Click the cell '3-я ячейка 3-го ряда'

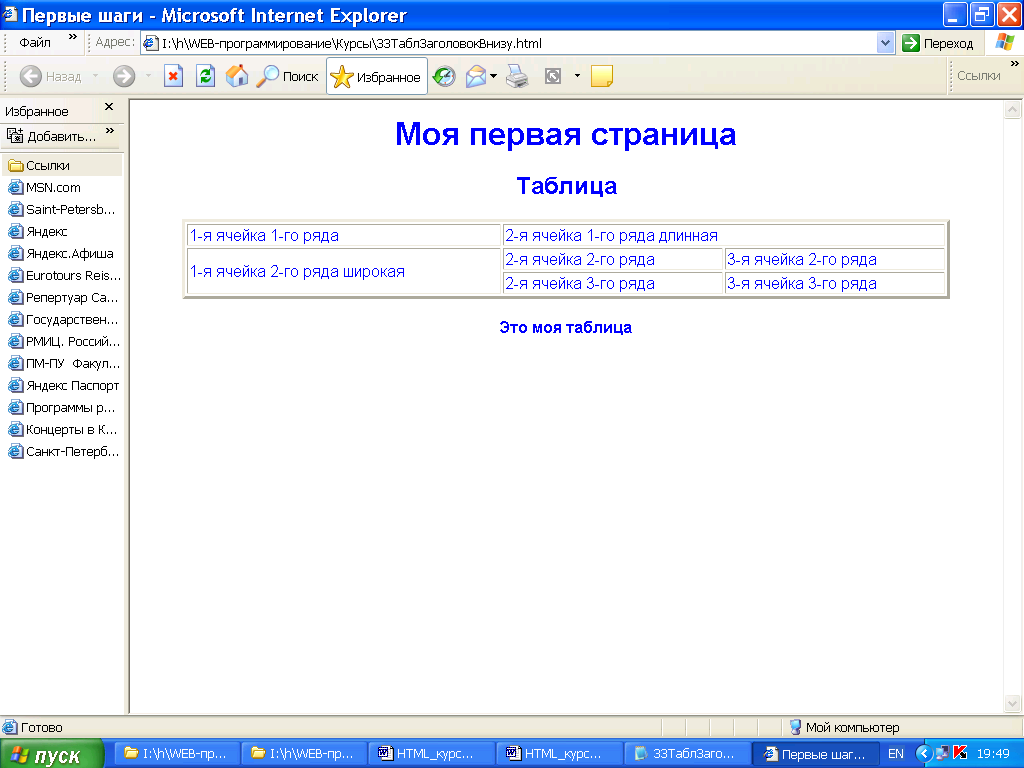pyautogui.click(x=835, y=284)
